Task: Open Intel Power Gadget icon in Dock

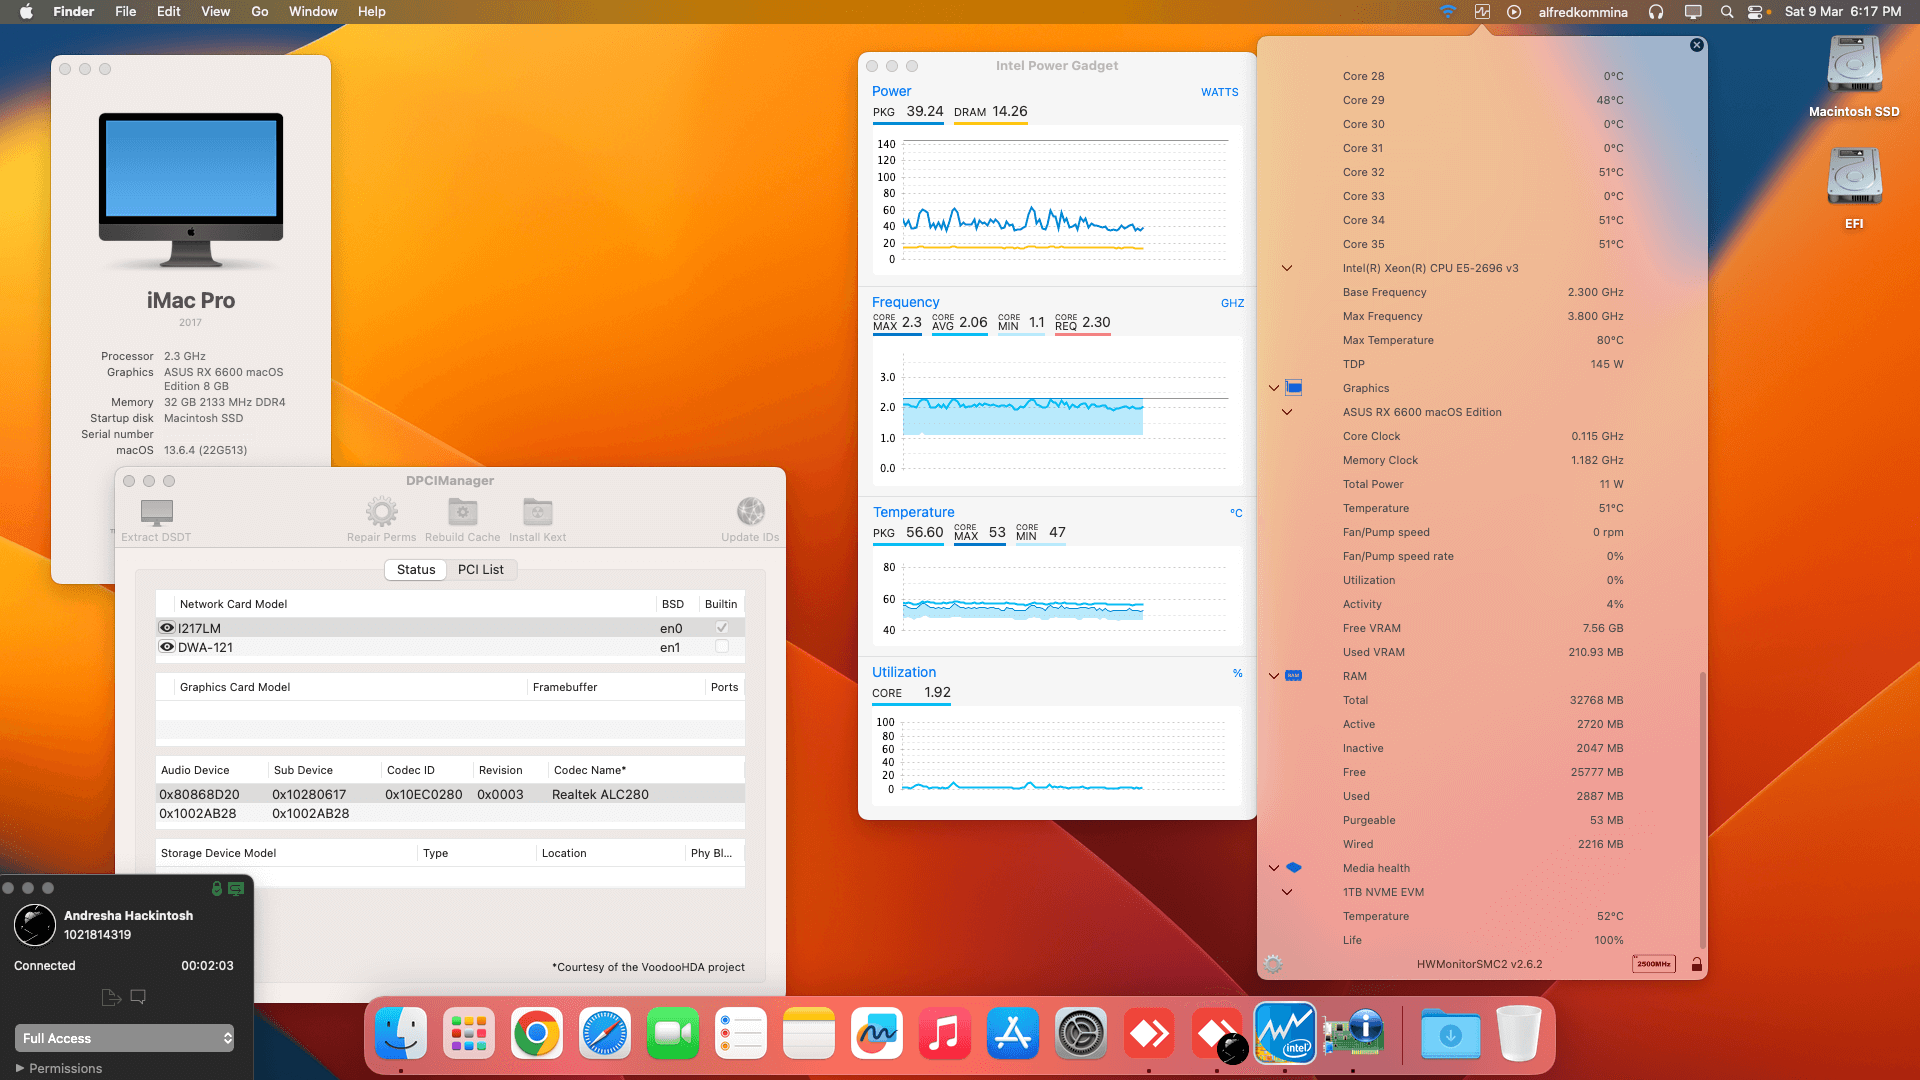Action: point(1285,1034)
